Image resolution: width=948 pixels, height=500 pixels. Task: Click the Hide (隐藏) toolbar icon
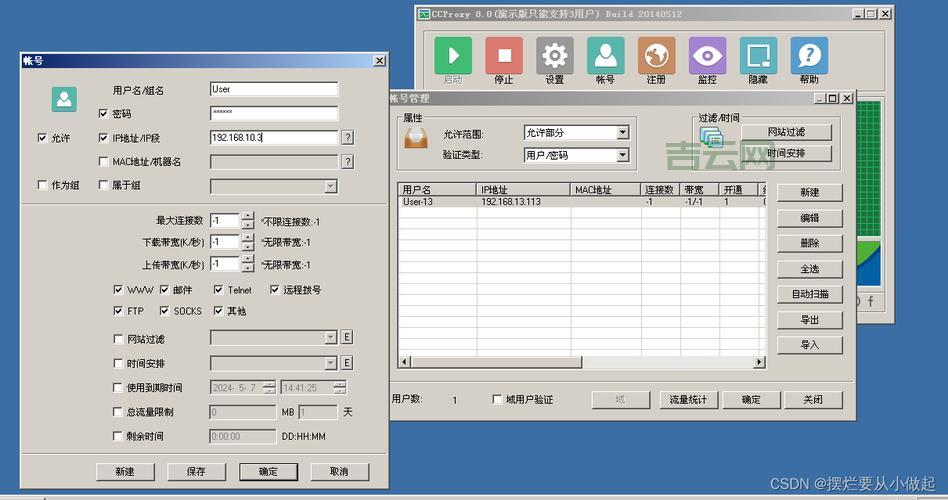click(758, 56)
